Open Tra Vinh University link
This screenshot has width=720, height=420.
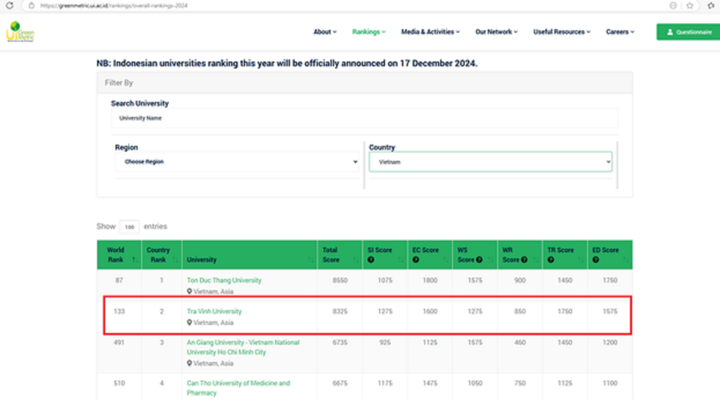pos(214,311)
